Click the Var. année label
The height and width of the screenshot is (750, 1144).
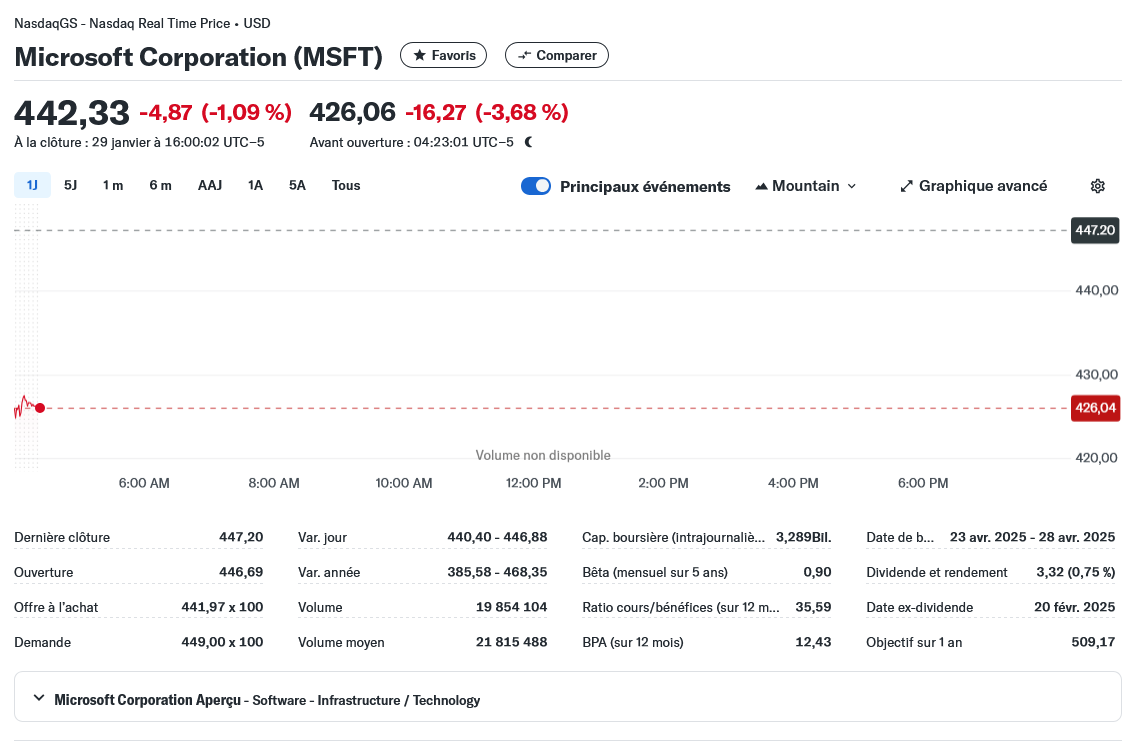coord(329,573)
